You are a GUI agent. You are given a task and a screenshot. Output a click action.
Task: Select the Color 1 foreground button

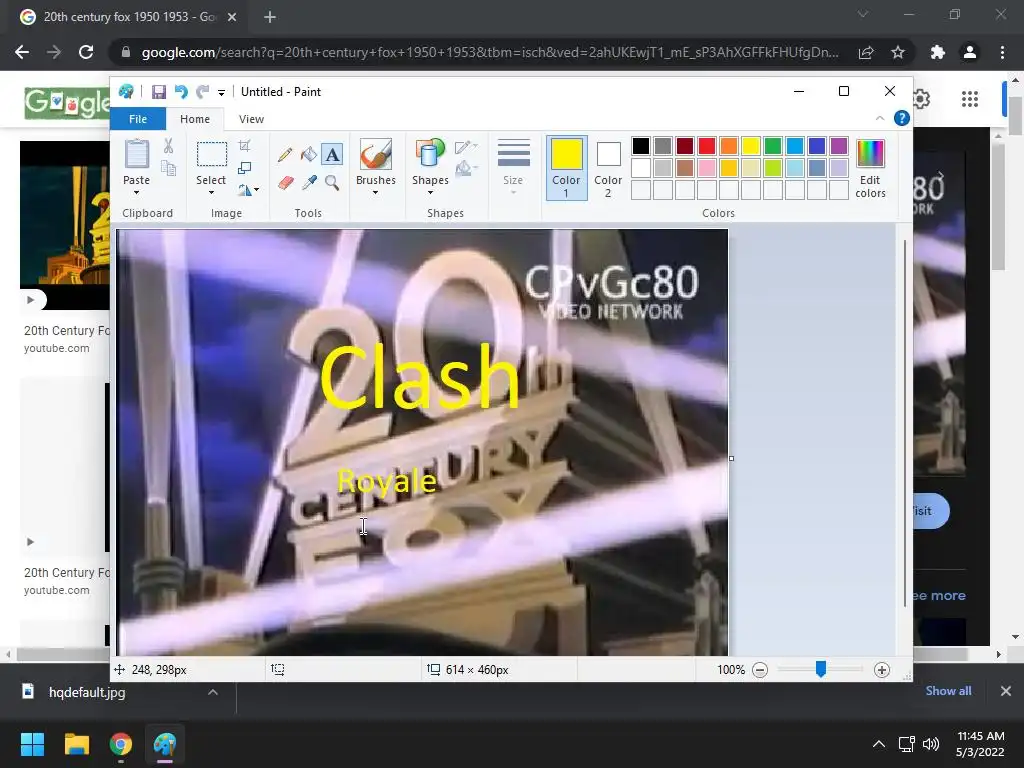point(566,168)
